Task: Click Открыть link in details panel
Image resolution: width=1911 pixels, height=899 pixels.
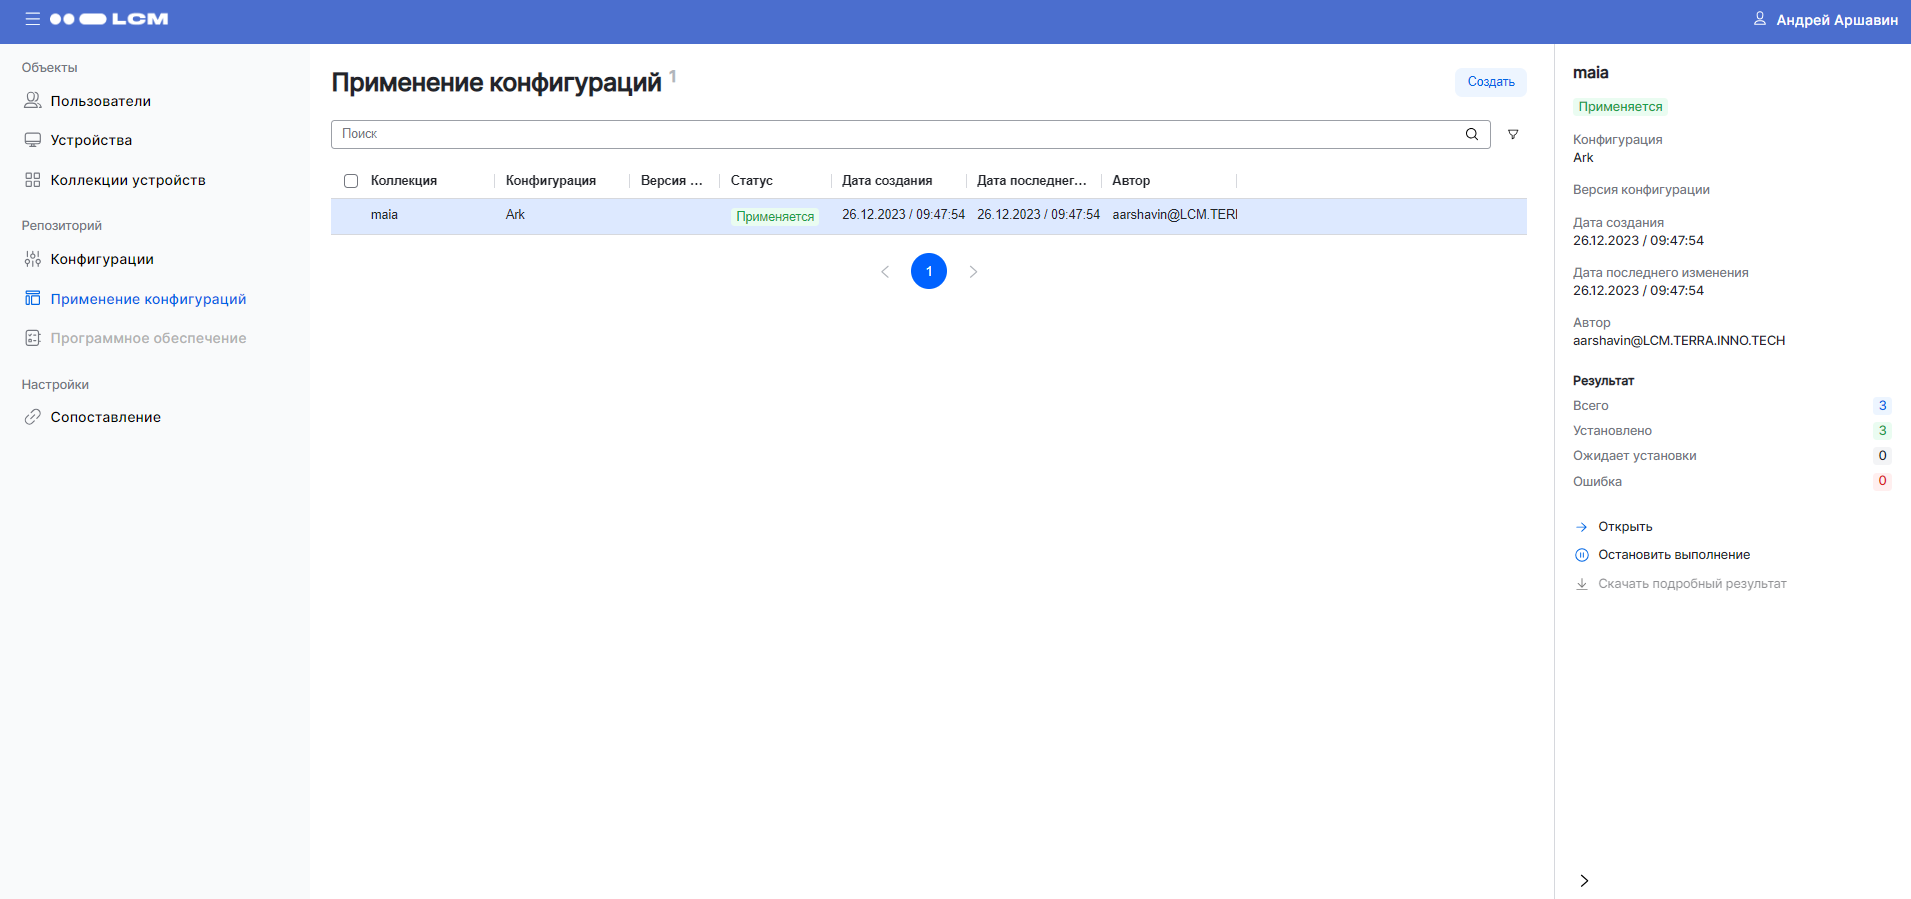Action: coord(1624,527)
